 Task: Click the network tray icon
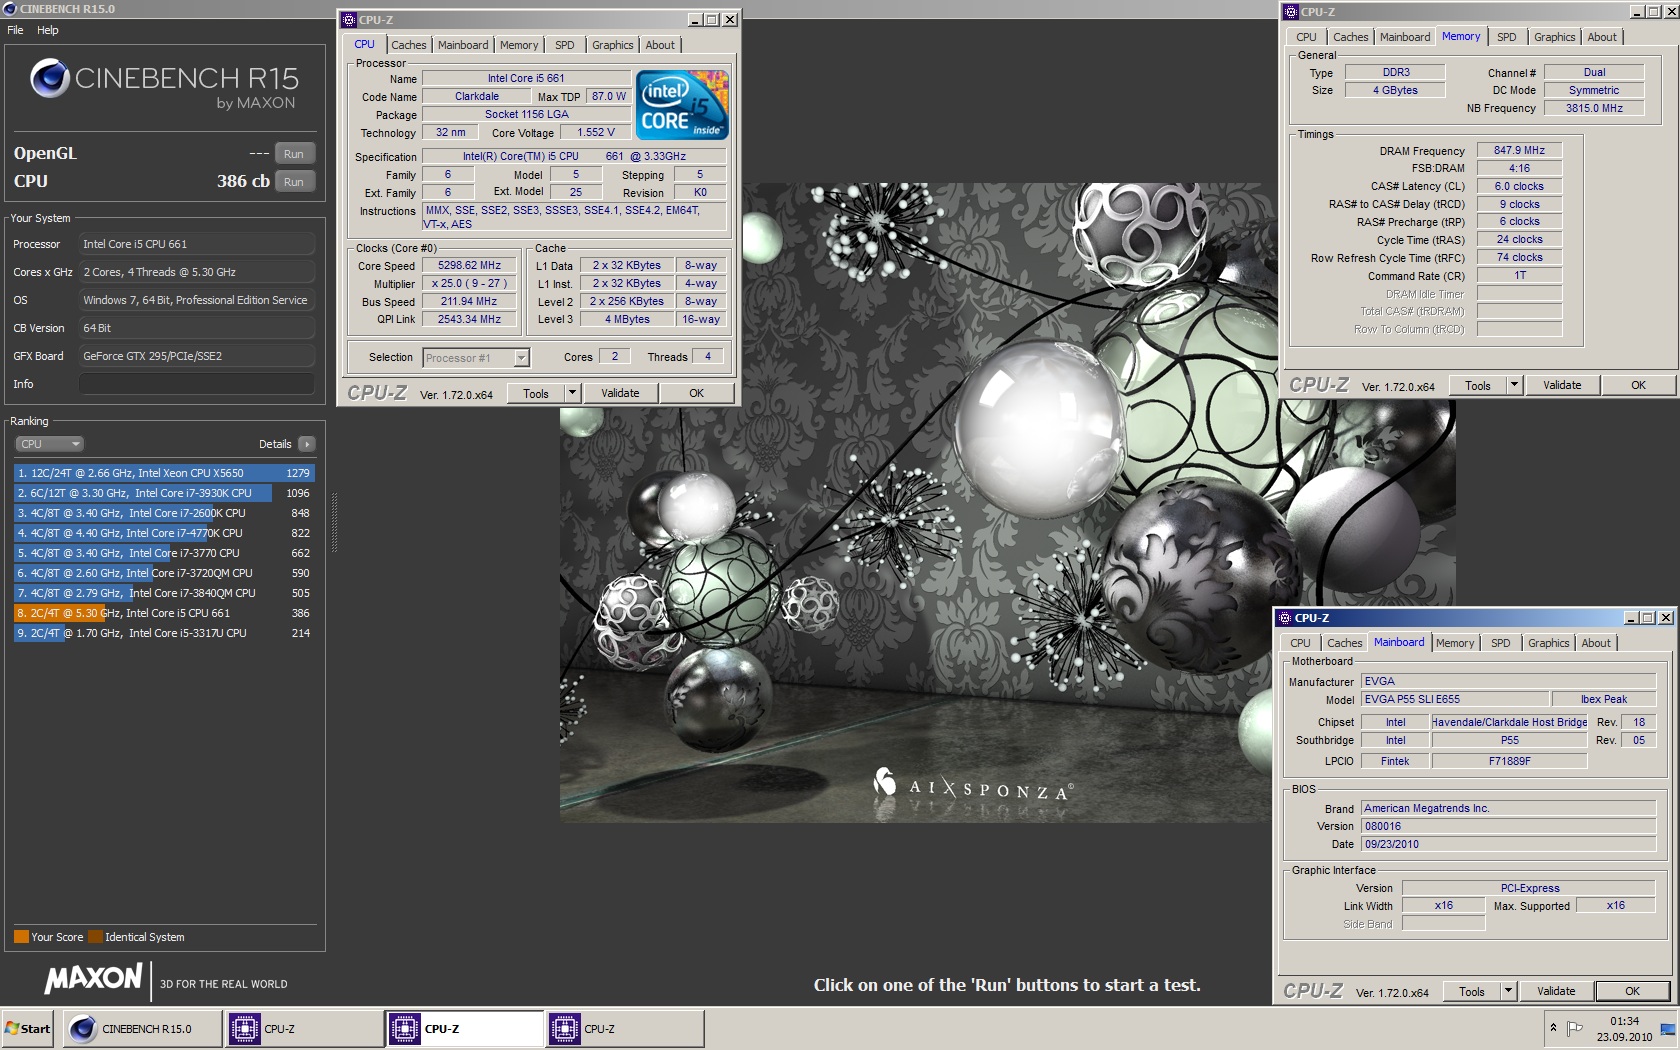point(1667,1029)
